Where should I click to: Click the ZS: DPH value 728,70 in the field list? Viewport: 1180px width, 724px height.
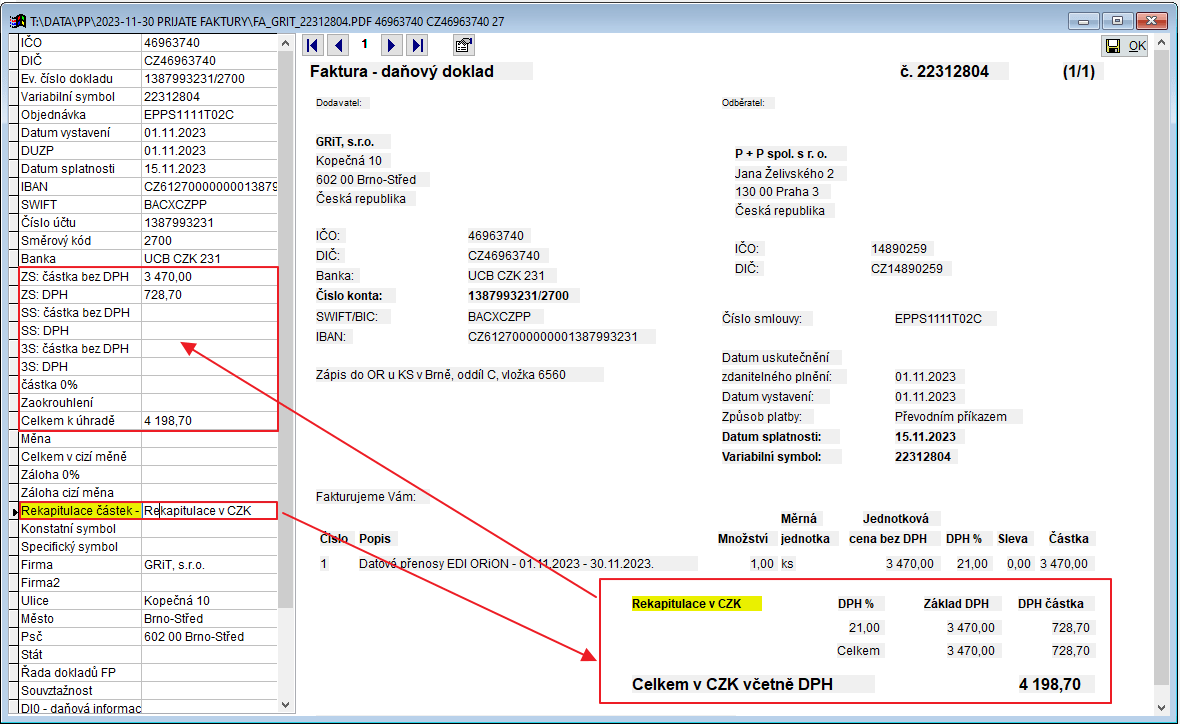click(209, 295)
